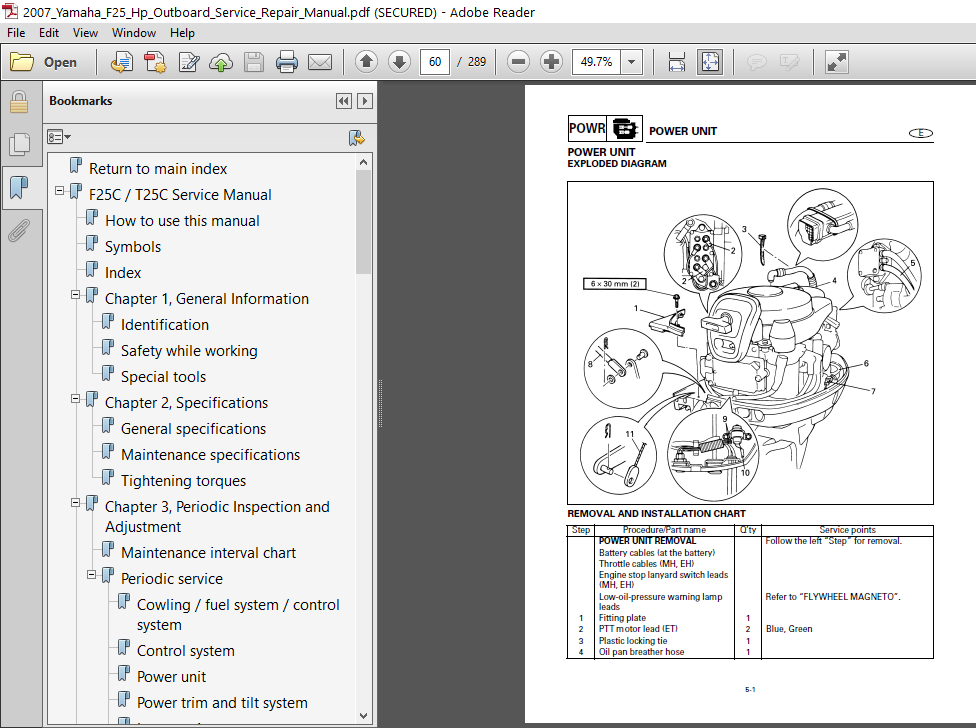Open the page thumbnails panel icon

click(19, 145)
